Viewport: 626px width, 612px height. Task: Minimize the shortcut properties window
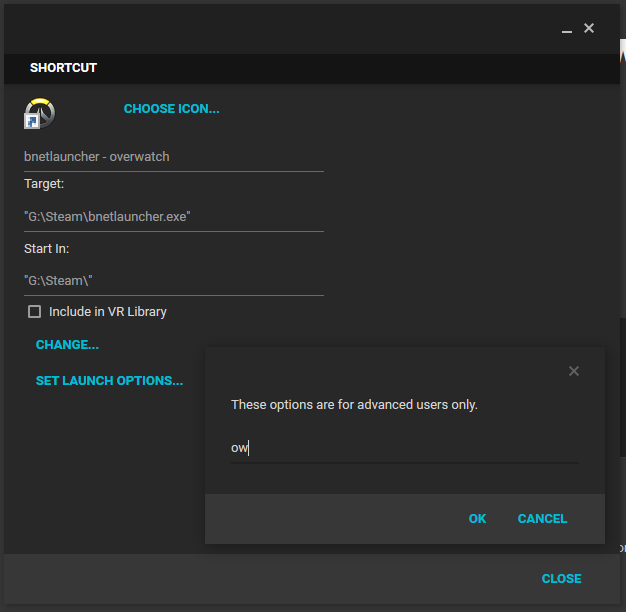(x=567, y=30)
